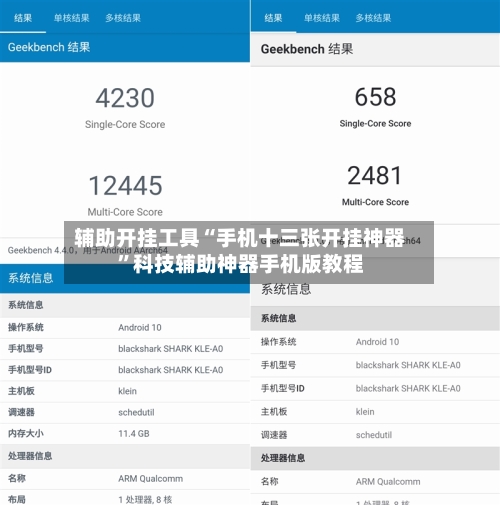The width and height of the screenshot is (500, 505).
Task: Click Multi-Core Score label under 2481
Action: [375, 202]
